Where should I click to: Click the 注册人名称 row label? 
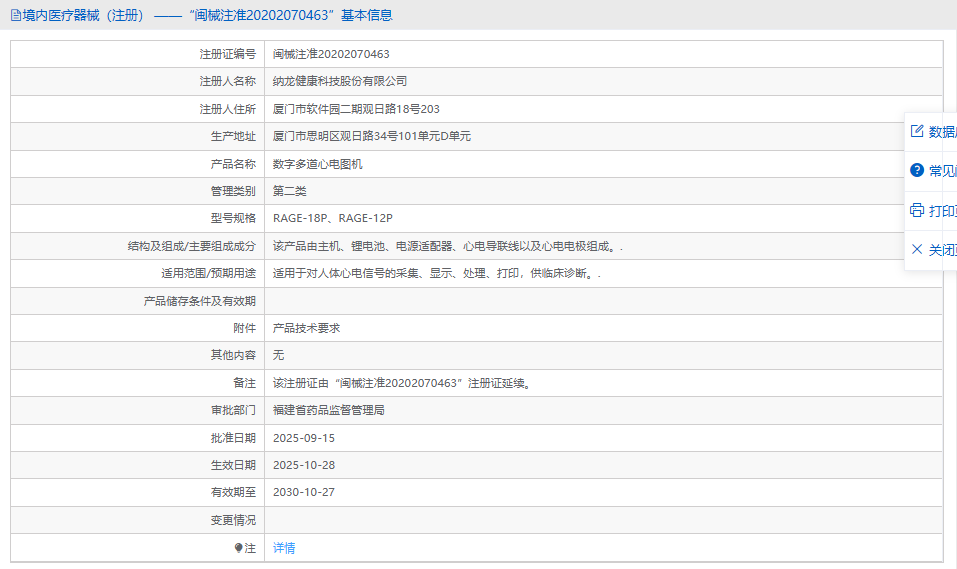[228, 81]
